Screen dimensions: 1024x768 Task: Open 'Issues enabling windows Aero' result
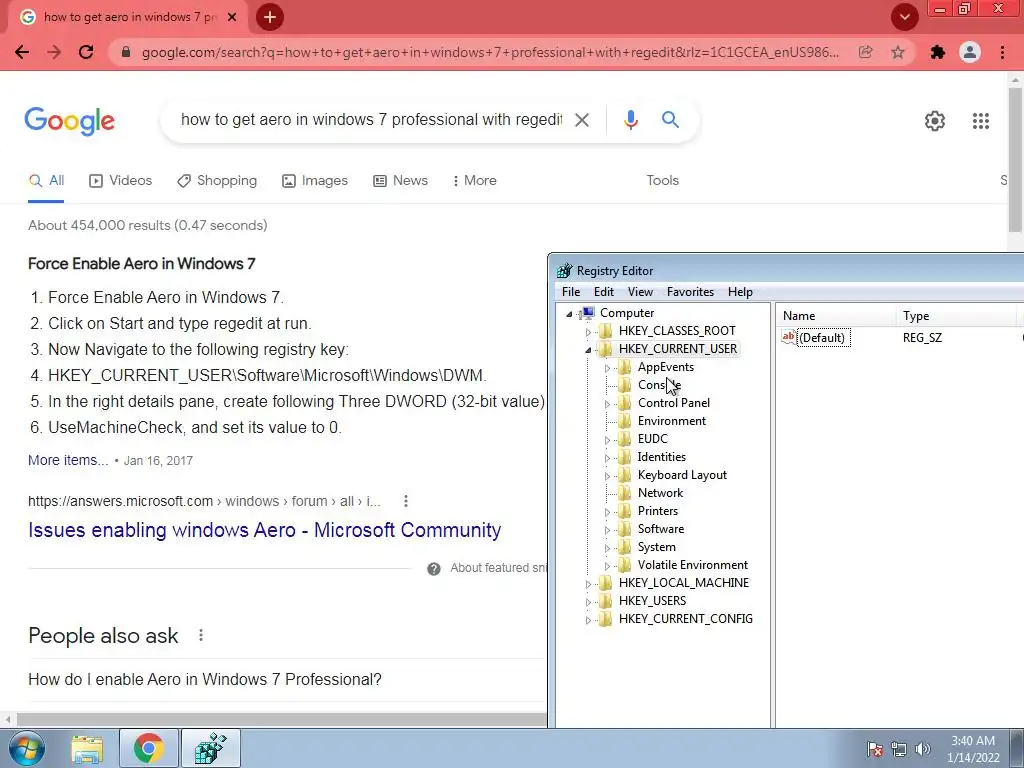[x=264, y=530]
